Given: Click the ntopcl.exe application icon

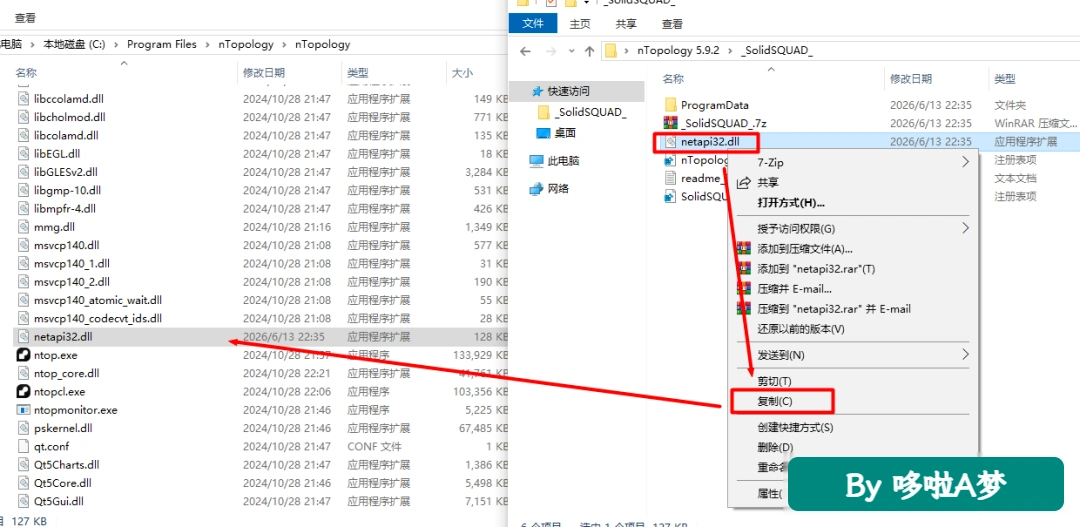Looking at the screenshot, I should click(x=24, y=391).
